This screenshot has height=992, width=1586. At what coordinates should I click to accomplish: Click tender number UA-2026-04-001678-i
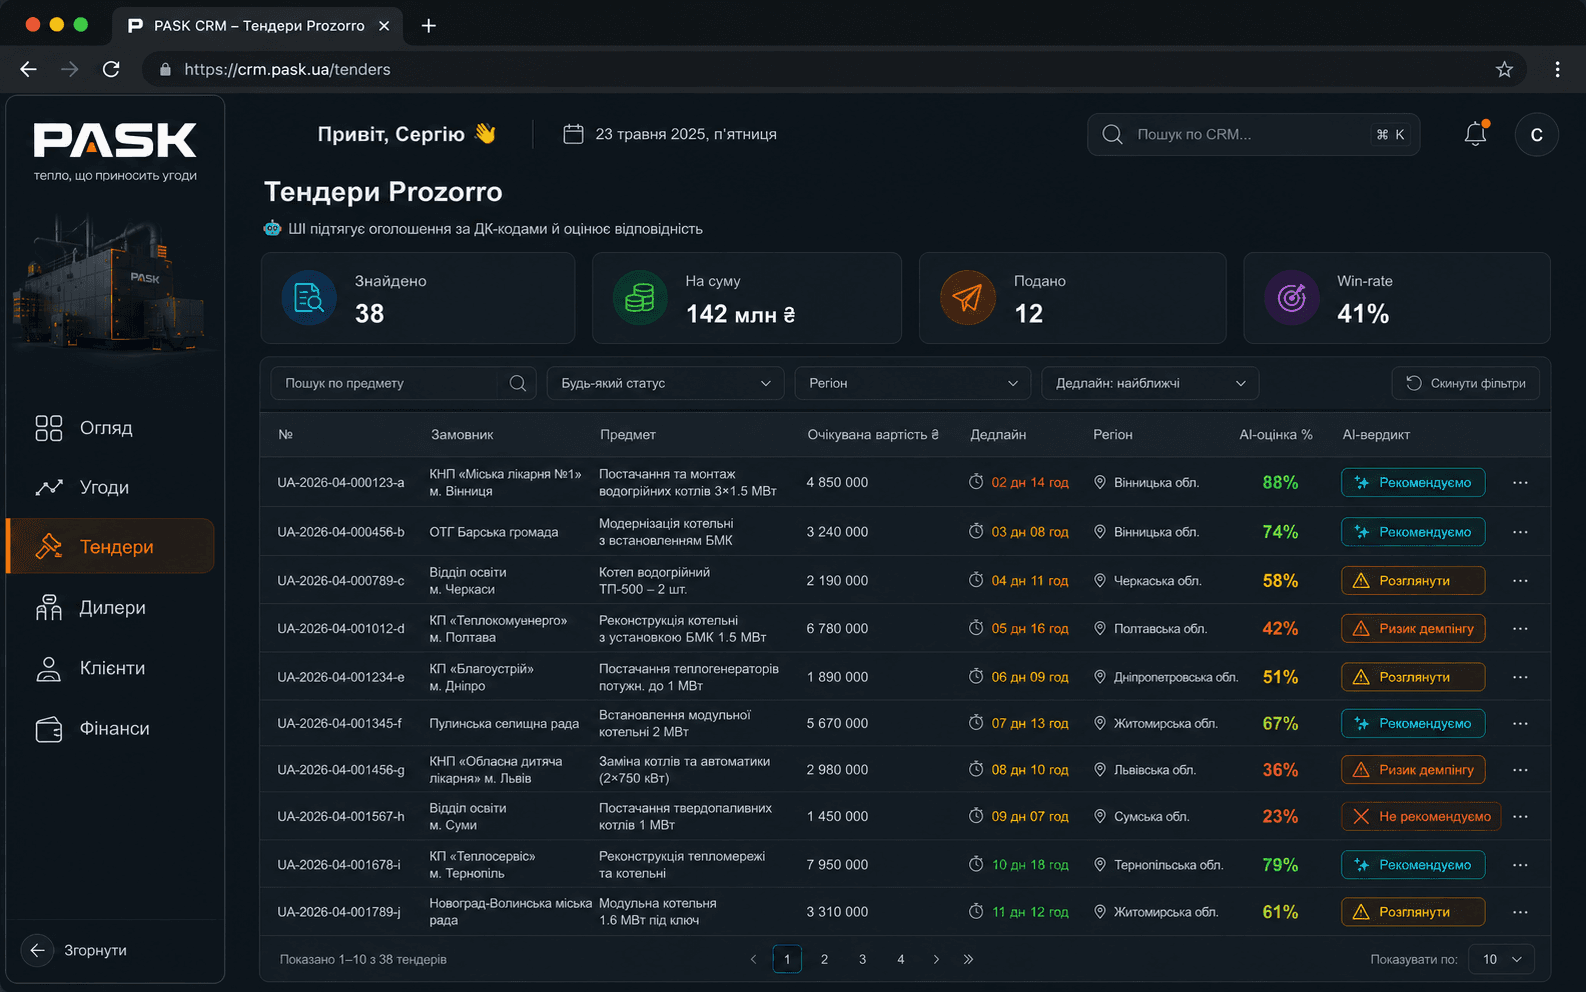[339, 865]
